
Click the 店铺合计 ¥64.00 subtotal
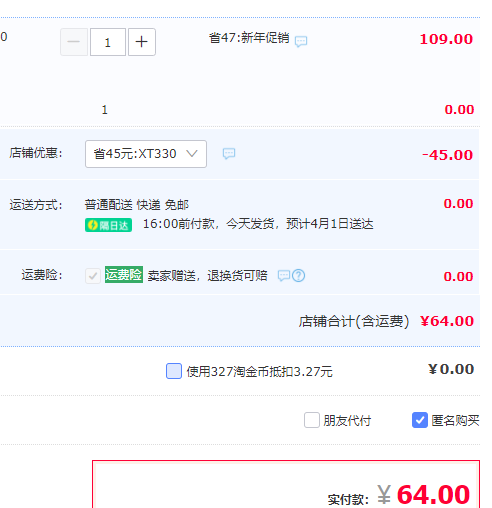pos(447,321)
